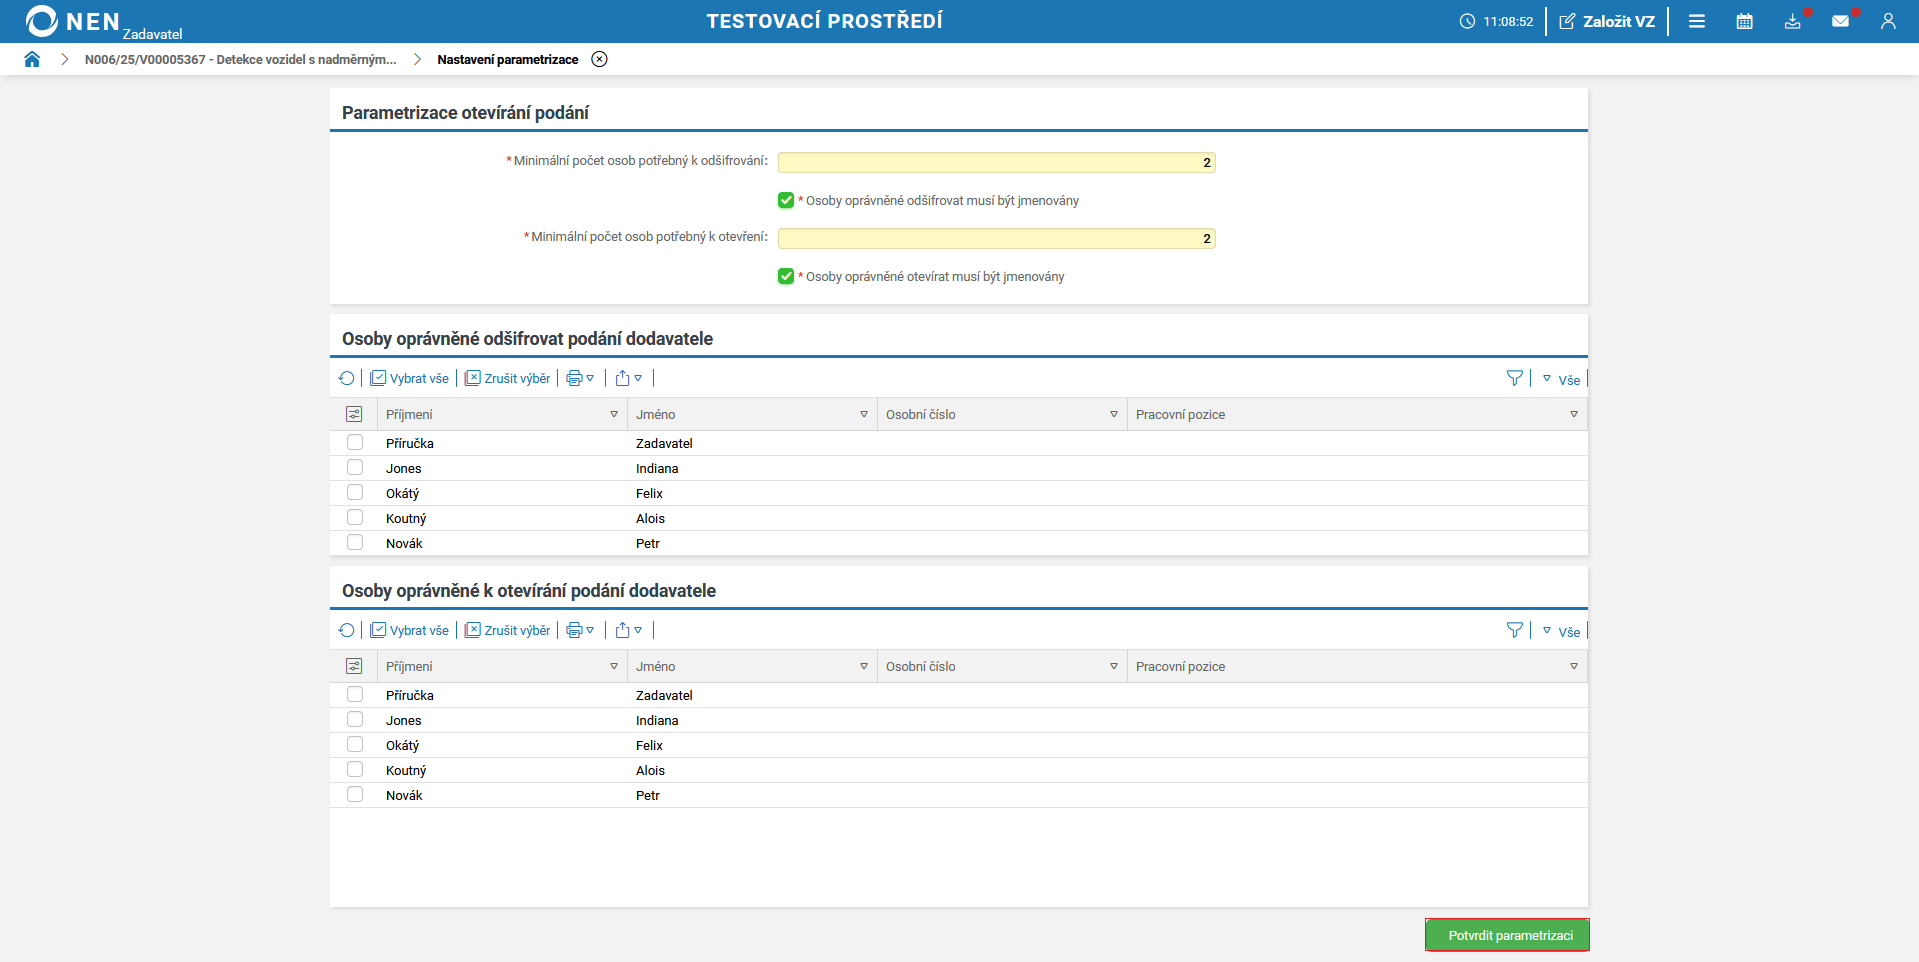The width and height of the screenshot is (1919, 962).
Task: Refresh the decryption persons table
Action: pos(346,378)
